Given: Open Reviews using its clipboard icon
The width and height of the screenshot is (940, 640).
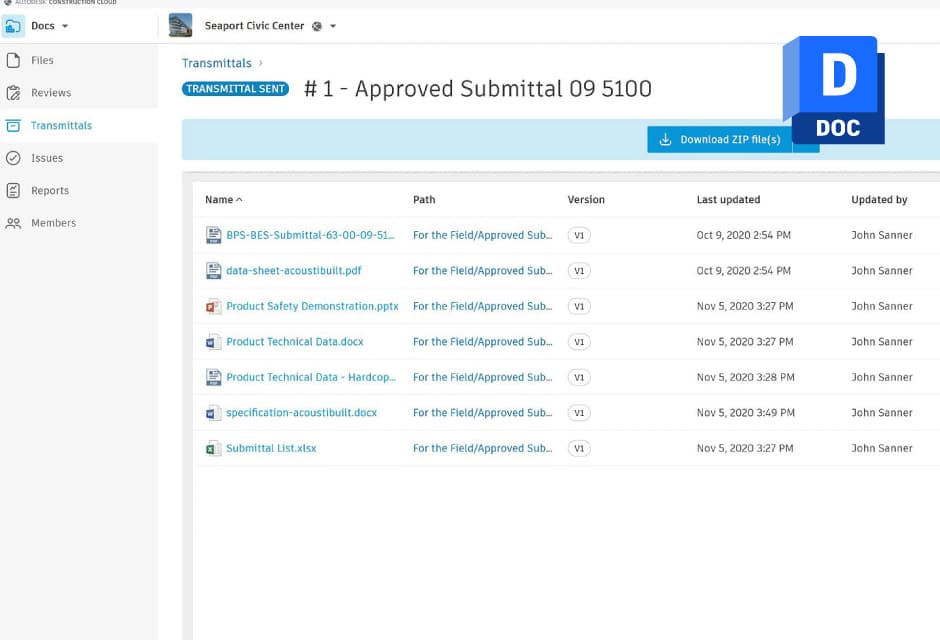Looking at the screenshot, I should [14, 92].
